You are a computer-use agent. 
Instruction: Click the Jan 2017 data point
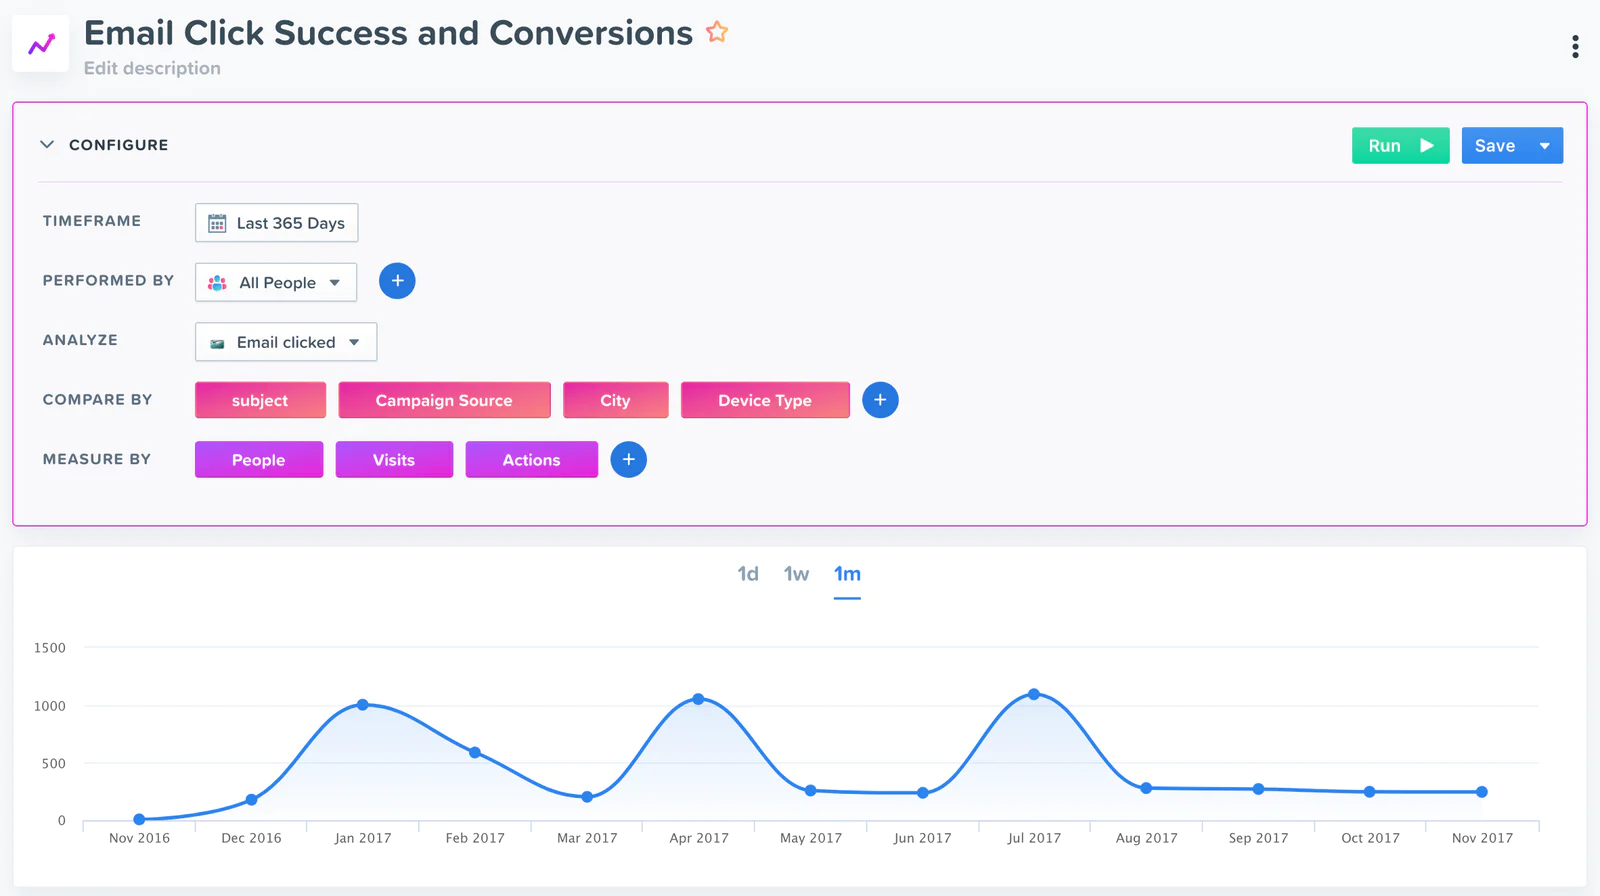(363, 705)
